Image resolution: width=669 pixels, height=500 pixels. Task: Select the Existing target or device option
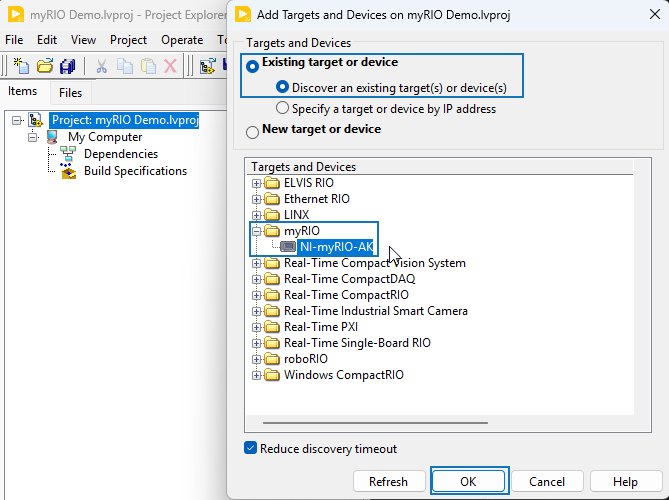(252, 65)
